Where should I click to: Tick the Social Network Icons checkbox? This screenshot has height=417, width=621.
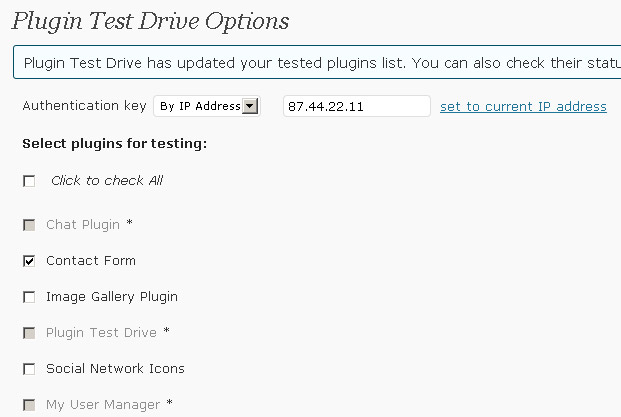point(29,369)
